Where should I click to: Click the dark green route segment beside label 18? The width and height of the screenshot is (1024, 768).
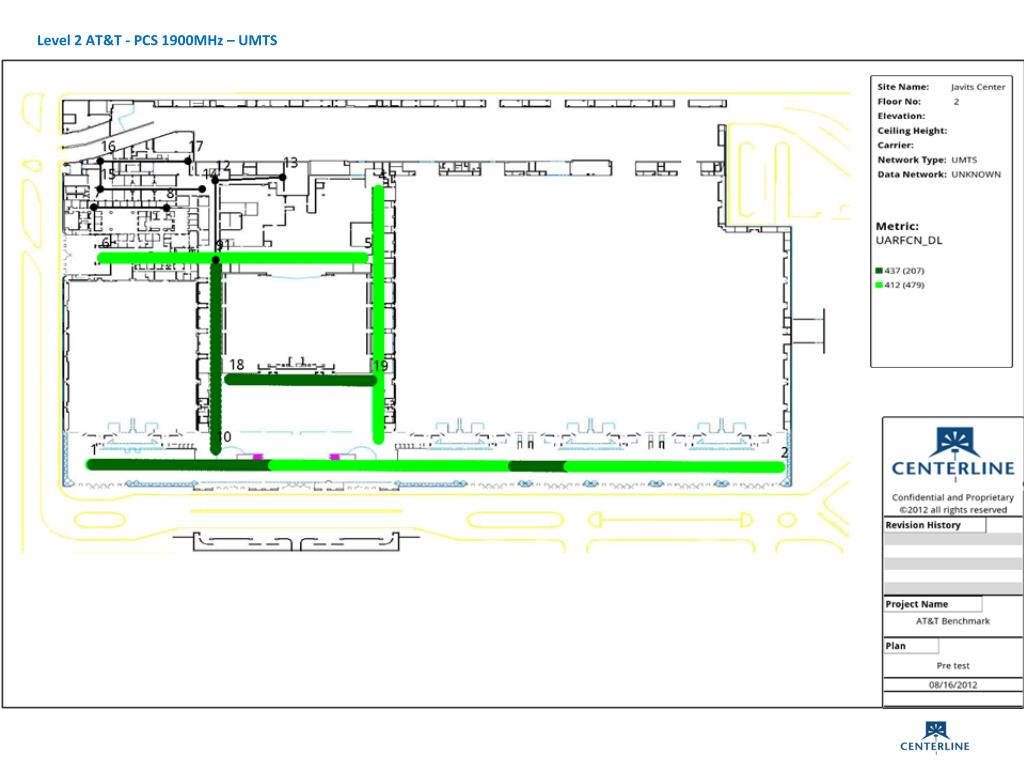pos(300,380)
